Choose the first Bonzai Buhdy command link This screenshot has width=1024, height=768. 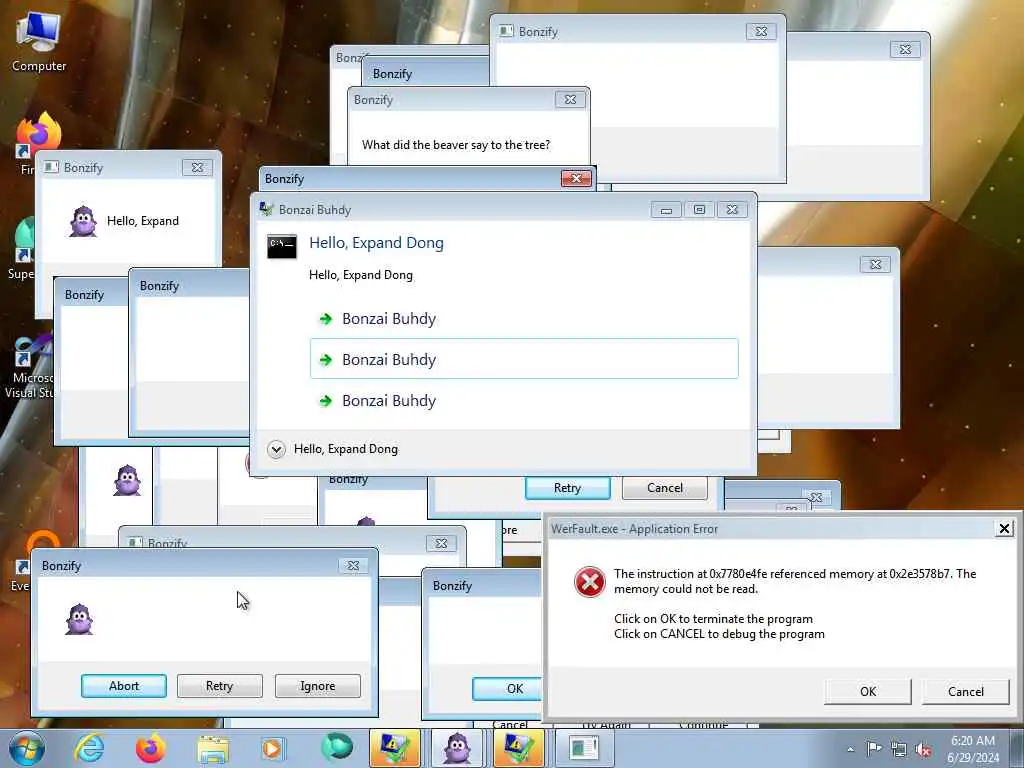tap(524, 319)
